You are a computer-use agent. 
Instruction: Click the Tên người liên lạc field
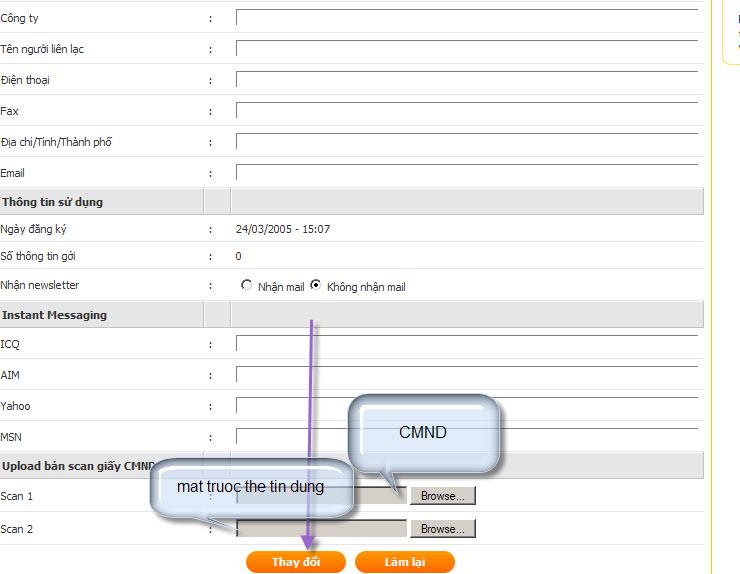point(466,49)
